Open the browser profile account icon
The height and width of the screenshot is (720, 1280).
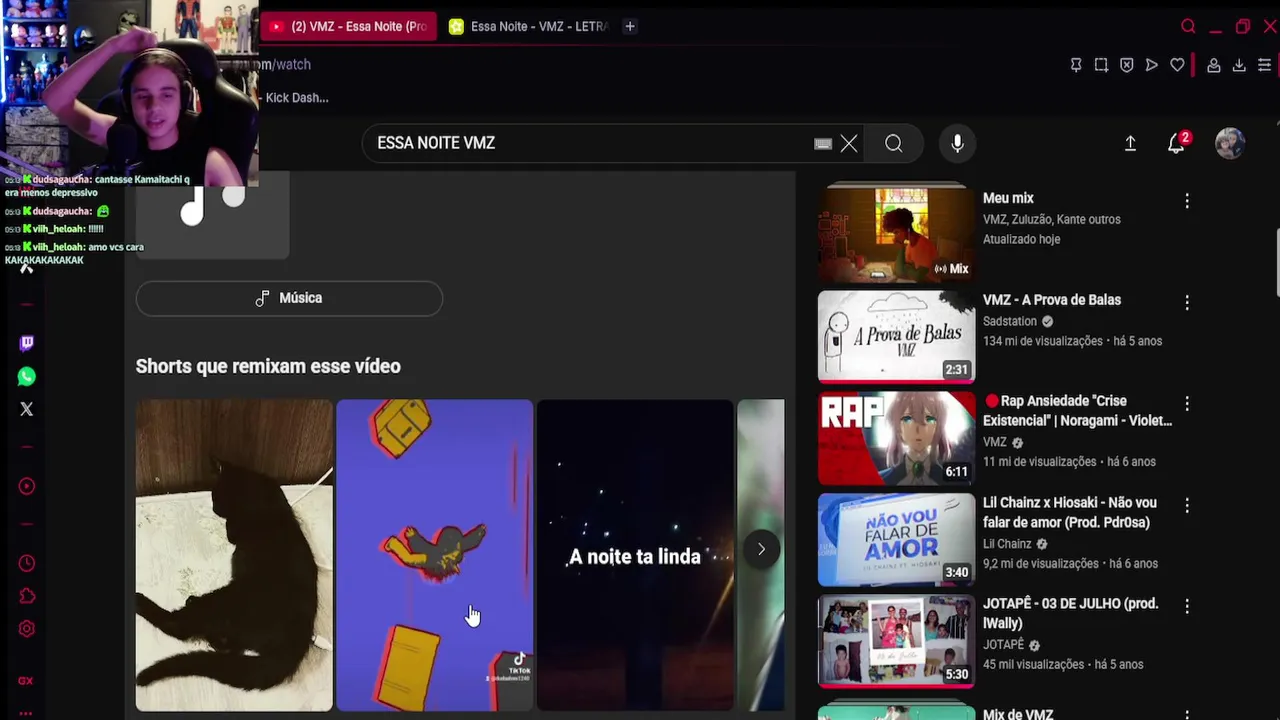click(1213, 65)
